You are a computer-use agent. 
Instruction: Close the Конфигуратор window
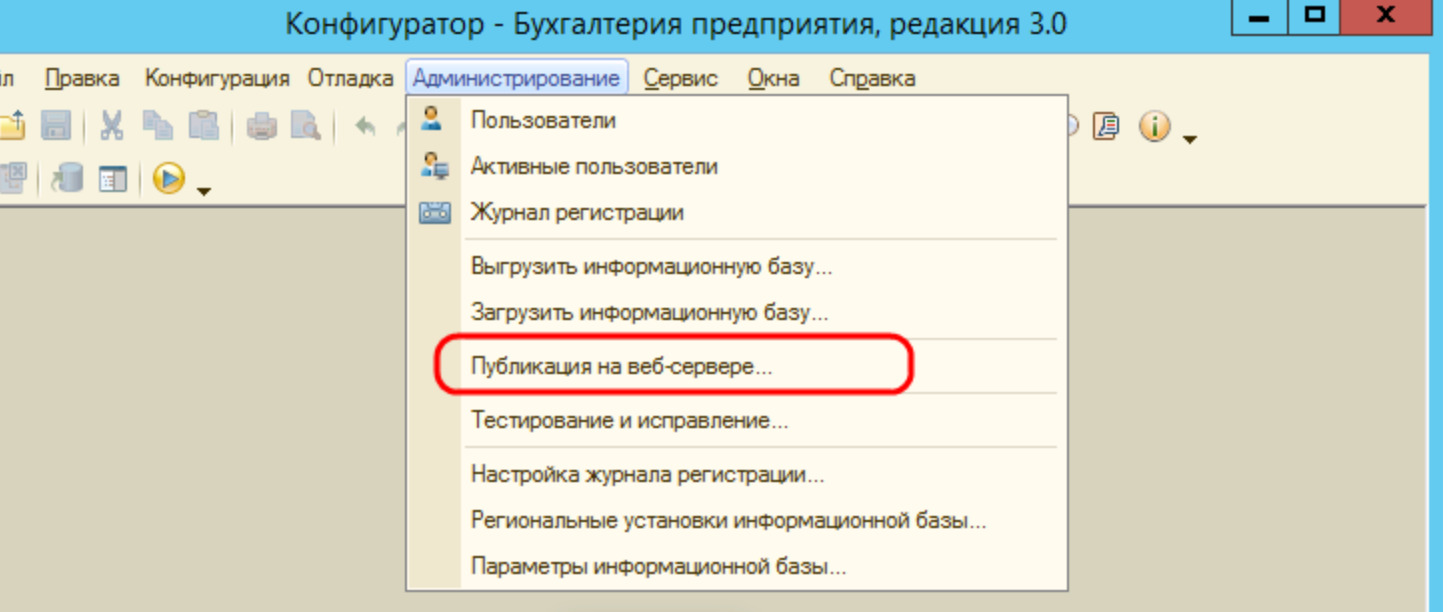[1385, 17]
